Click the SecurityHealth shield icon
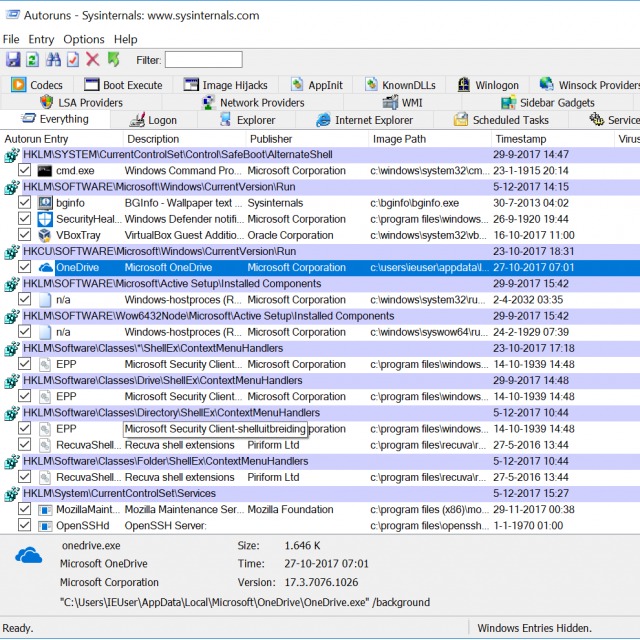 [x=44, y=219]
